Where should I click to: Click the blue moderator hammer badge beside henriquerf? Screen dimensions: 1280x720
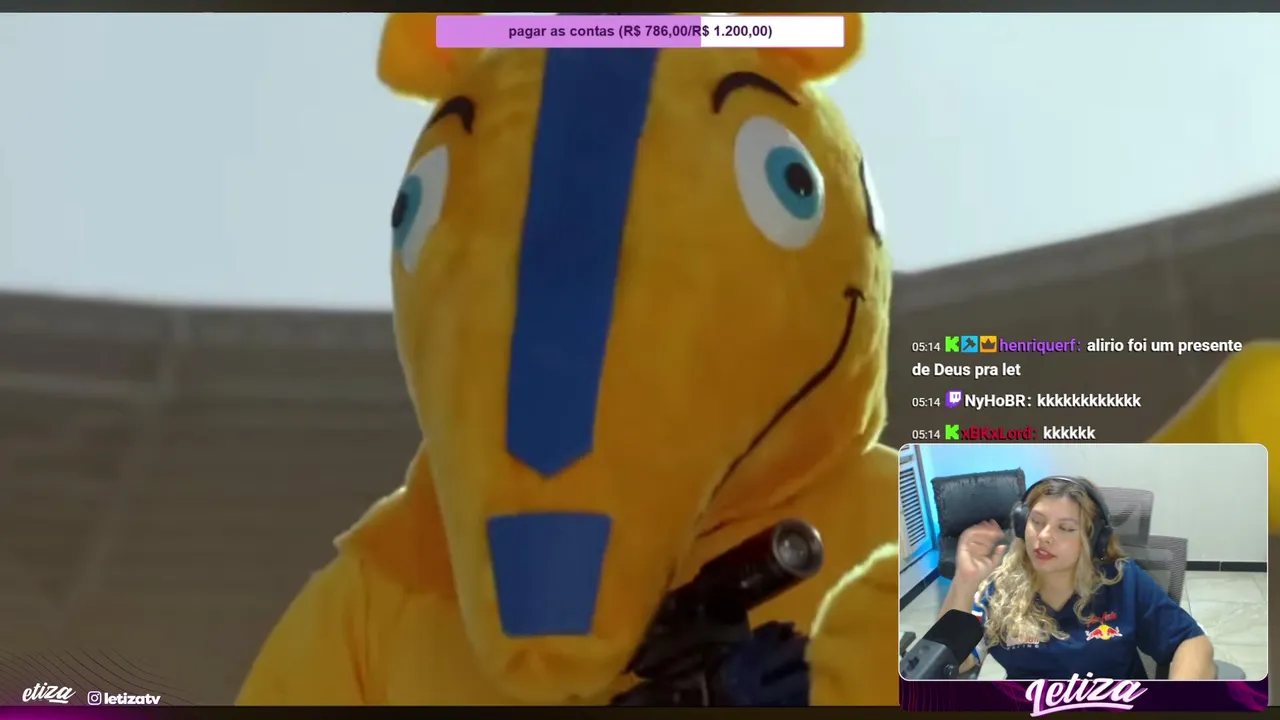click(x=969, y=344)
